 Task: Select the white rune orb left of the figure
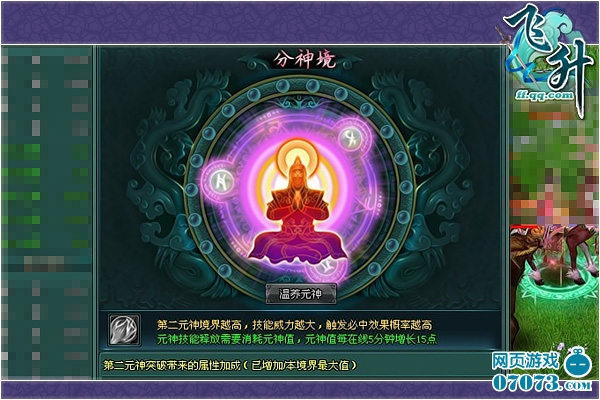(221, 181)
